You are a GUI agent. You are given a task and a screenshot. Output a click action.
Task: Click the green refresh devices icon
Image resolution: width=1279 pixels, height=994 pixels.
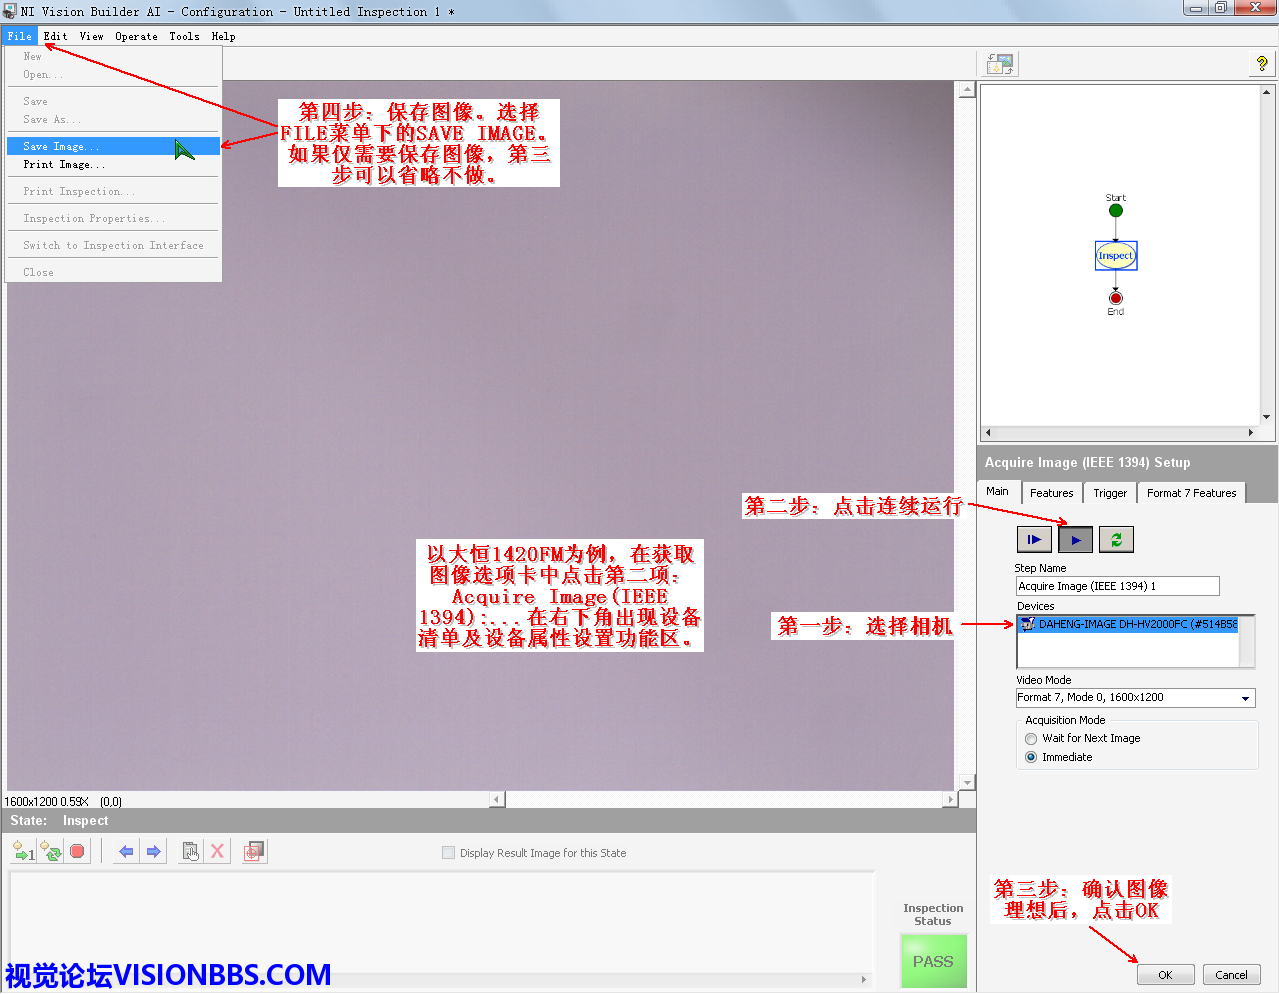click(x=1116, y=540)
